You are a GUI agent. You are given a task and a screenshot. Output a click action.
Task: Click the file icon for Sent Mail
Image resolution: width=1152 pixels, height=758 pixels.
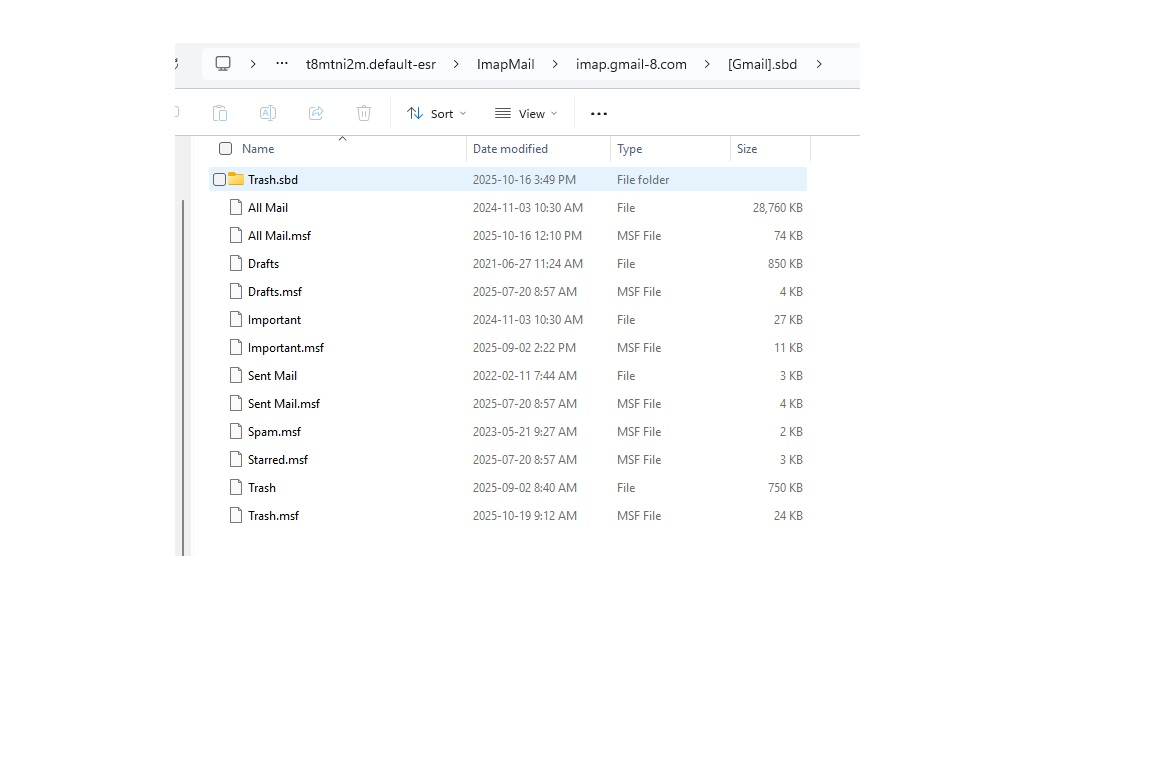[236, 375]
